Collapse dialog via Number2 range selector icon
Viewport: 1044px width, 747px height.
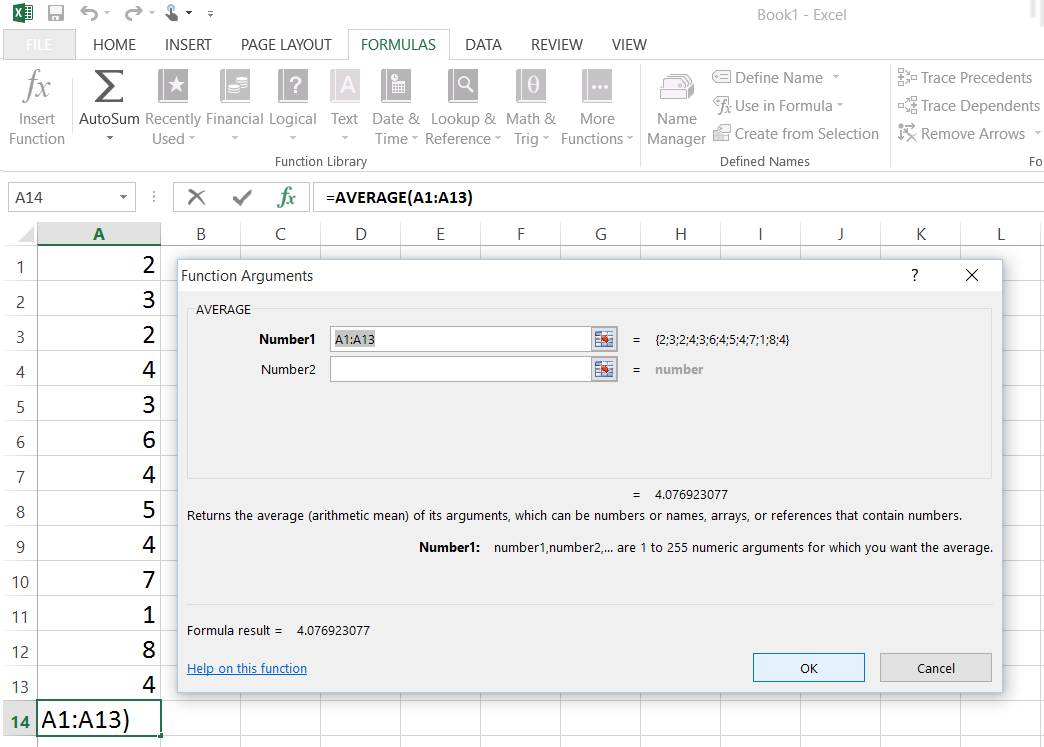pos(604,370)
